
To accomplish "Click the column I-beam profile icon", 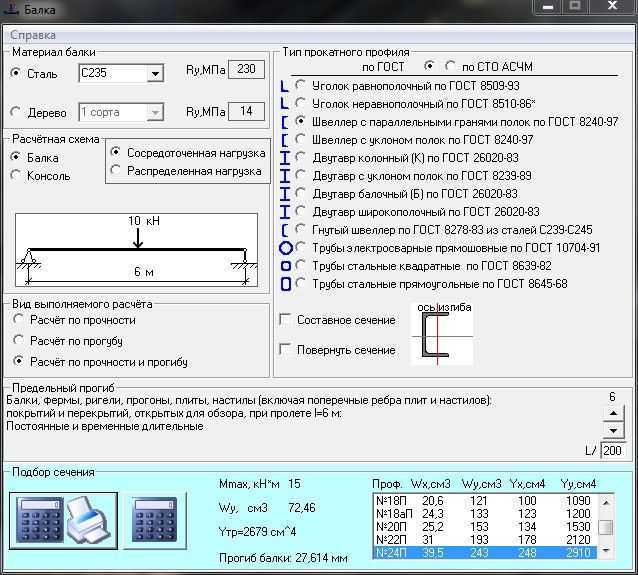I will point(285,157).
